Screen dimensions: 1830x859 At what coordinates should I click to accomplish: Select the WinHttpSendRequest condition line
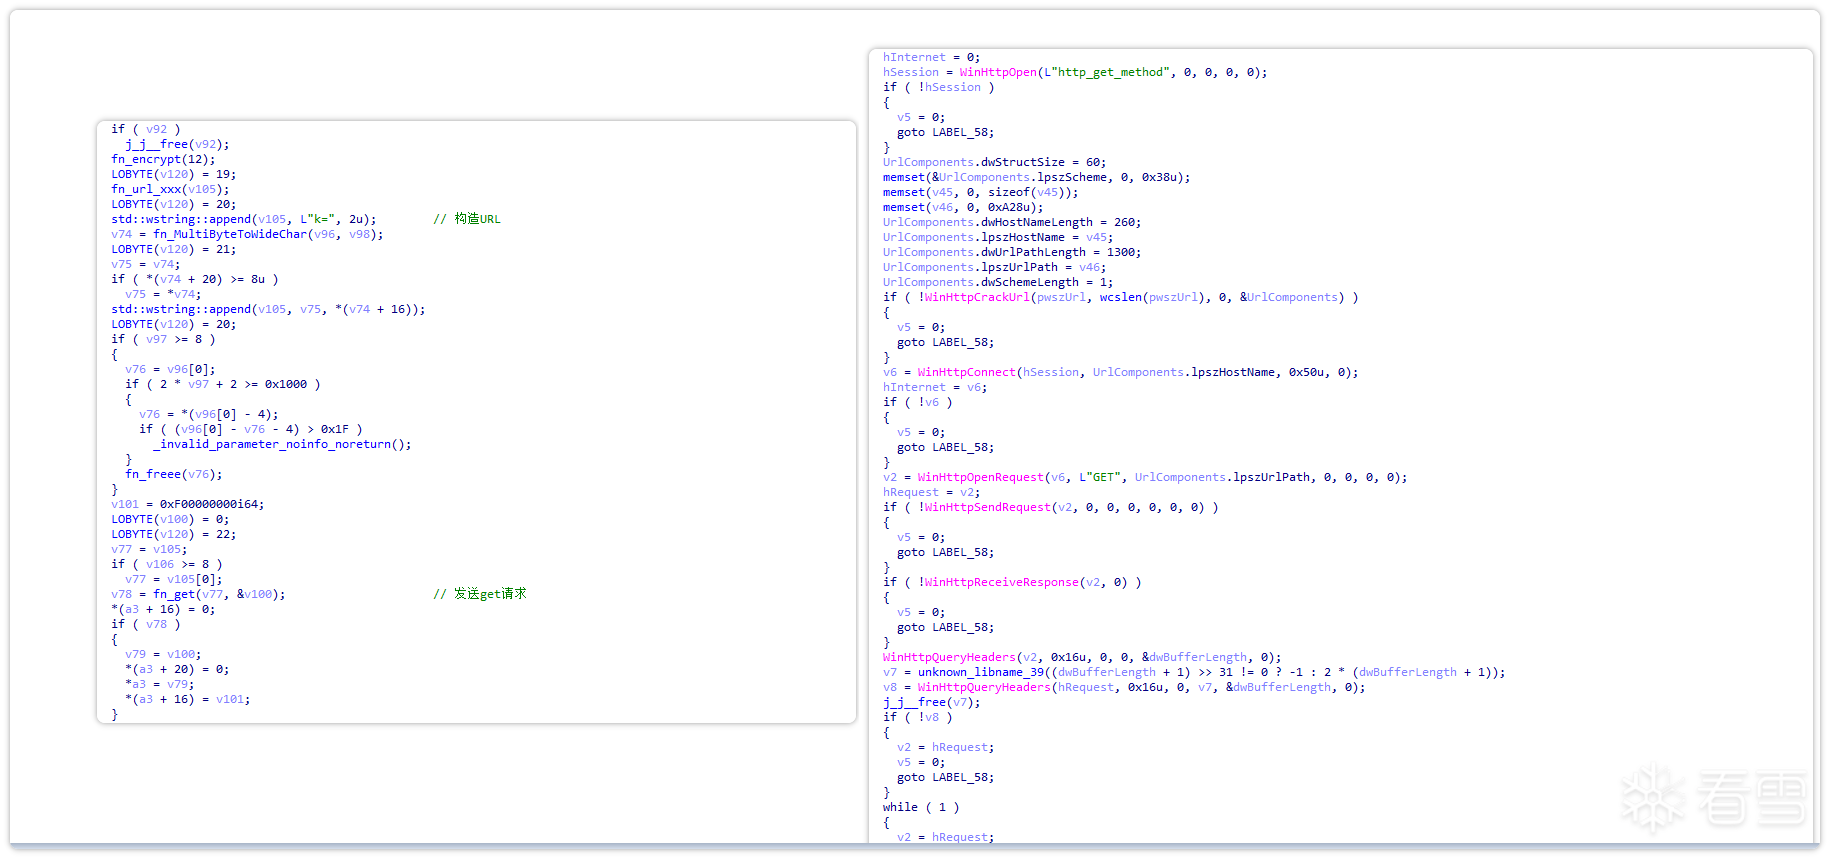point(1051,507)
